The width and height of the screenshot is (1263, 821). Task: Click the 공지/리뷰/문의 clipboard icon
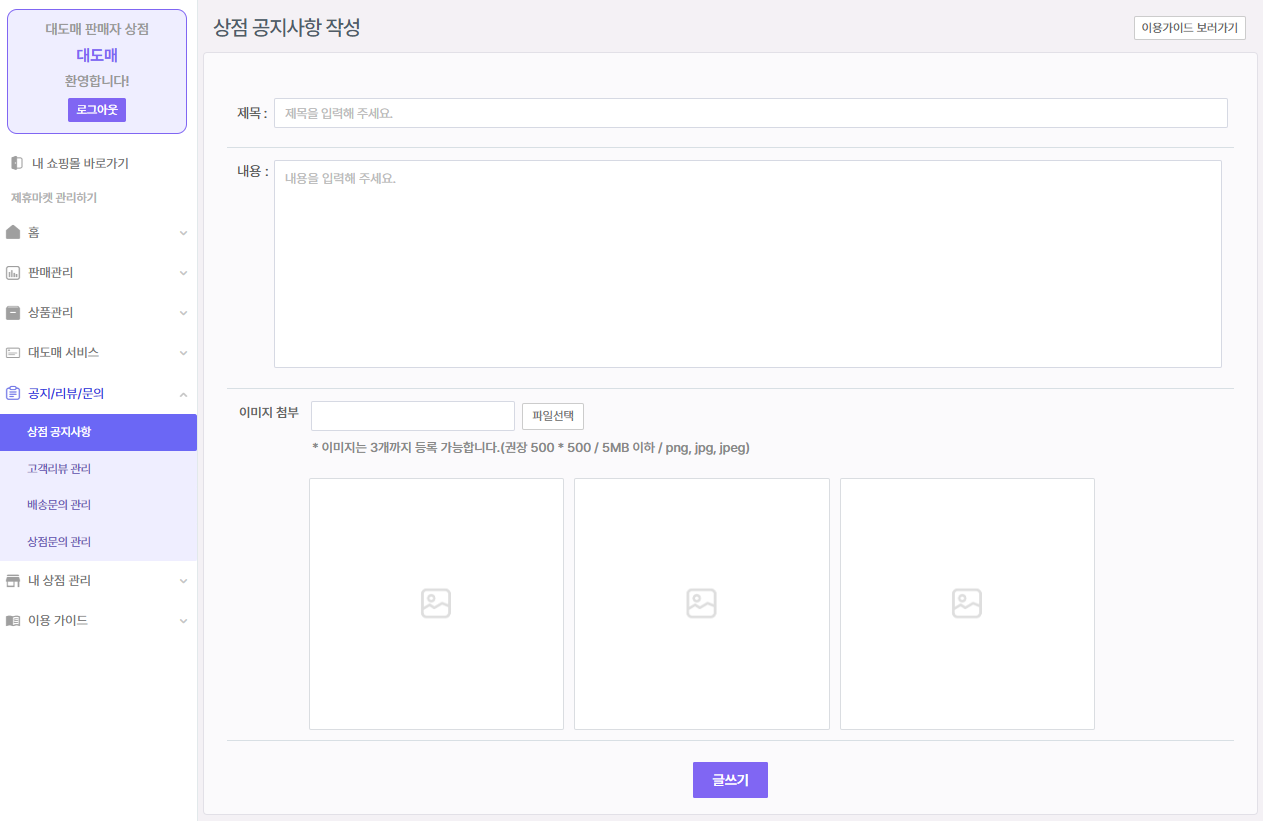tap(13, 394)
